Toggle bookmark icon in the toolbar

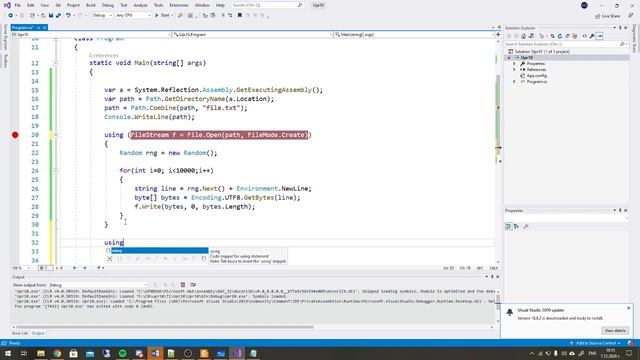tap(240, 16)
